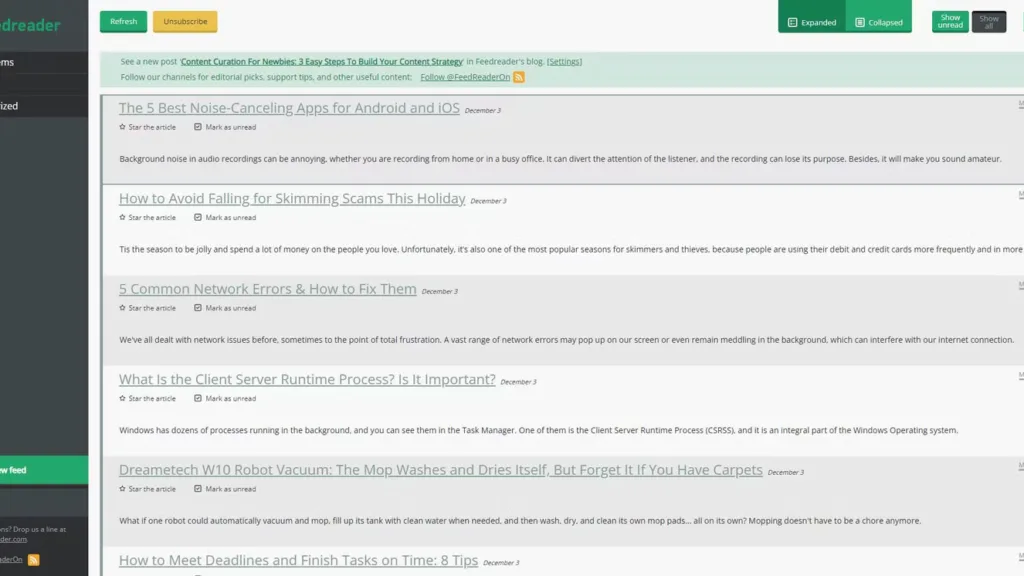Click the Noise-Canceling article summary text
Image resolution: width=1024 pixels, height=576 pixels.
[x=560, y=159]
